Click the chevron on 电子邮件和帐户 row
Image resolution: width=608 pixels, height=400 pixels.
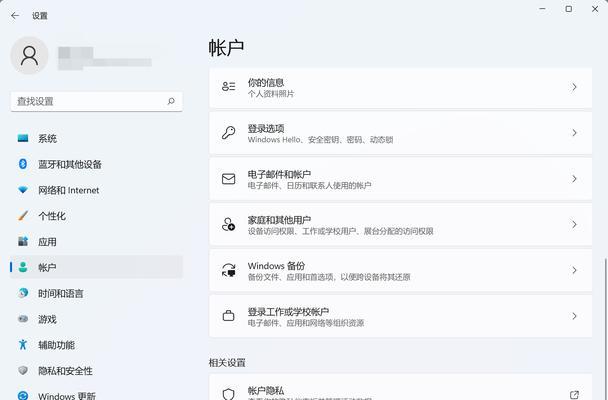[574, 179]
